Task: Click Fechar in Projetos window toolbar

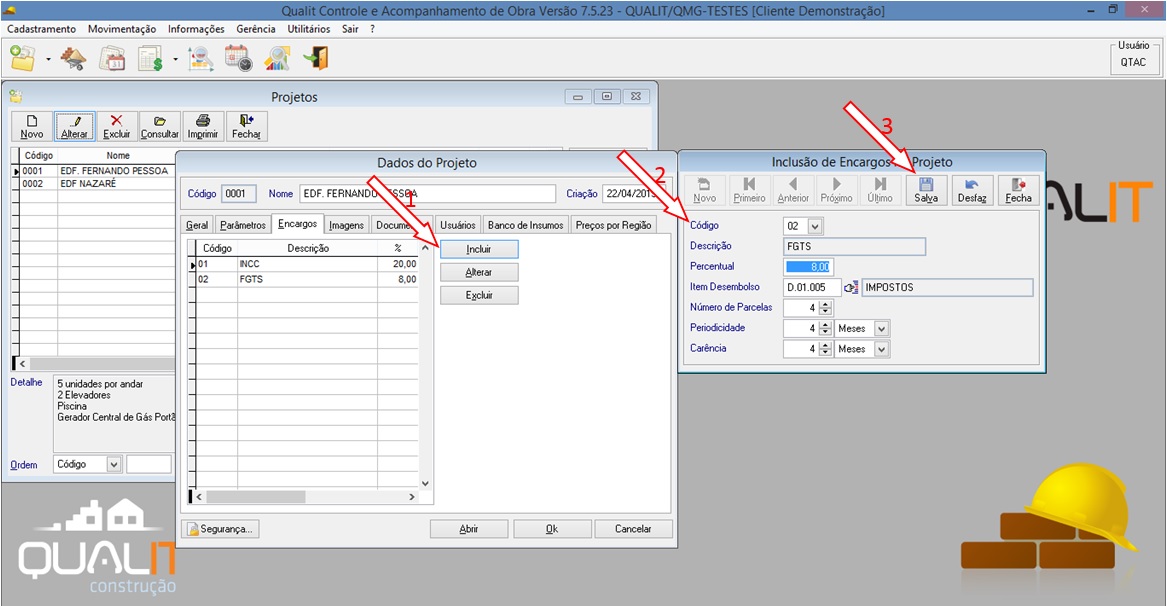Action: [x=246, y=127]
